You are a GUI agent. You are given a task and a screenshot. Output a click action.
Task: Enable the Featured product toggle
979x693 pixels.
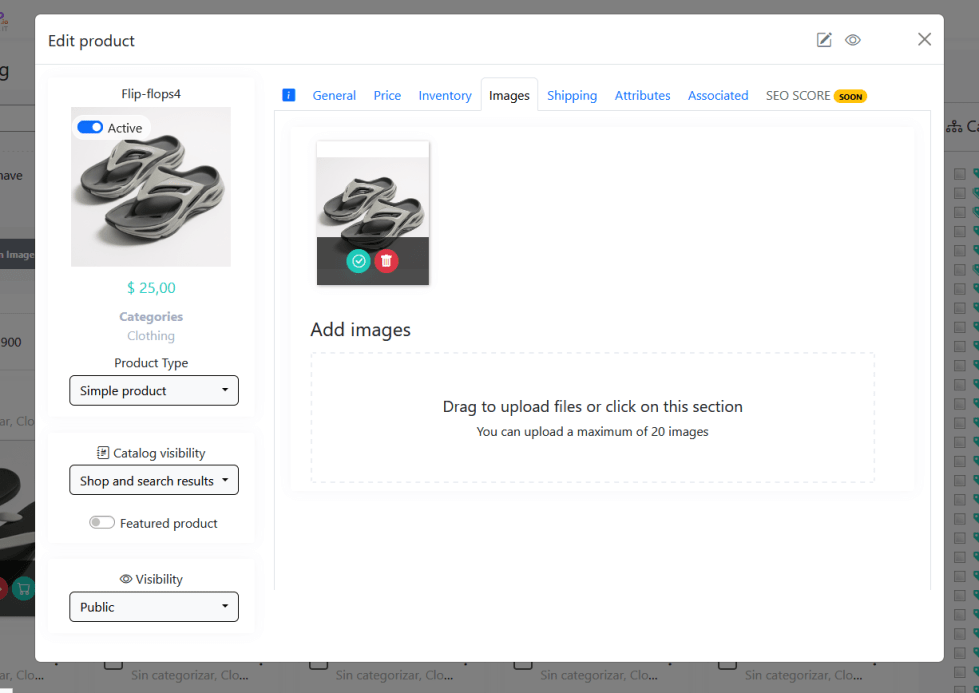[102, 523]
